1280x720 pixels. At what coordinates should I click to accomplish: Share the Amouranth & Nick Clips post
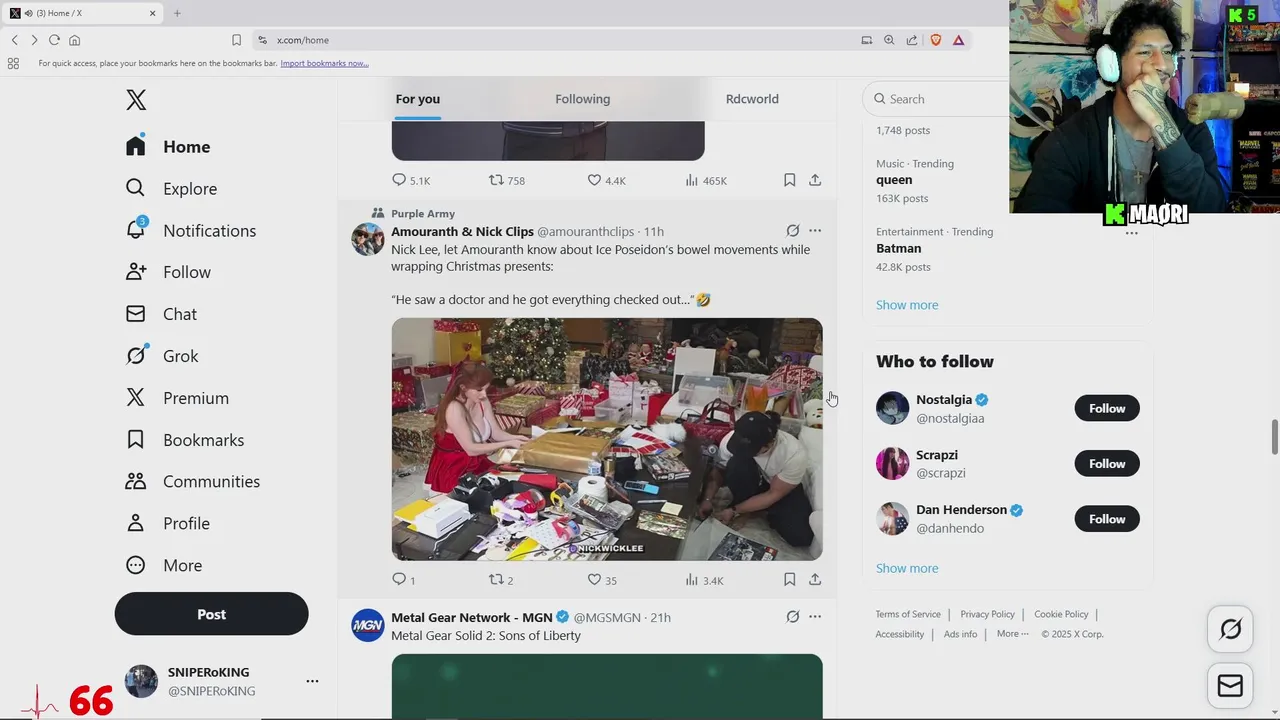[815, 579]
